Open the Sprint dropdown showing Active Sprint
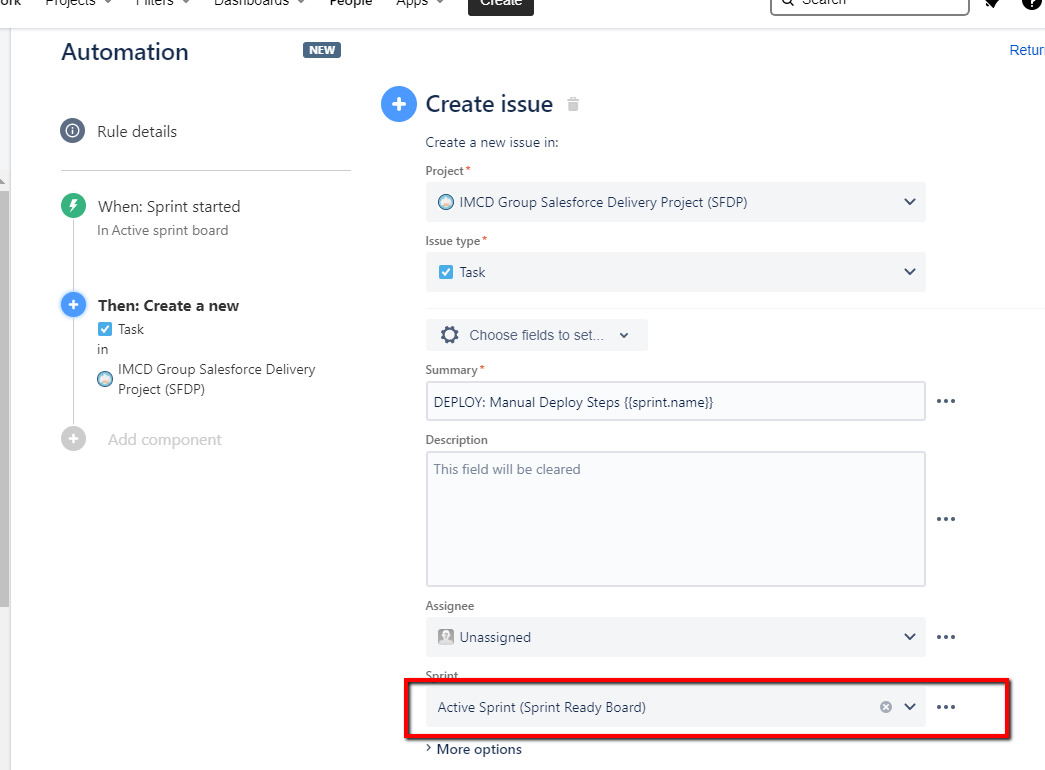Image resolution: width=1045 pixels, height=770 pixels. pos(675,707)
